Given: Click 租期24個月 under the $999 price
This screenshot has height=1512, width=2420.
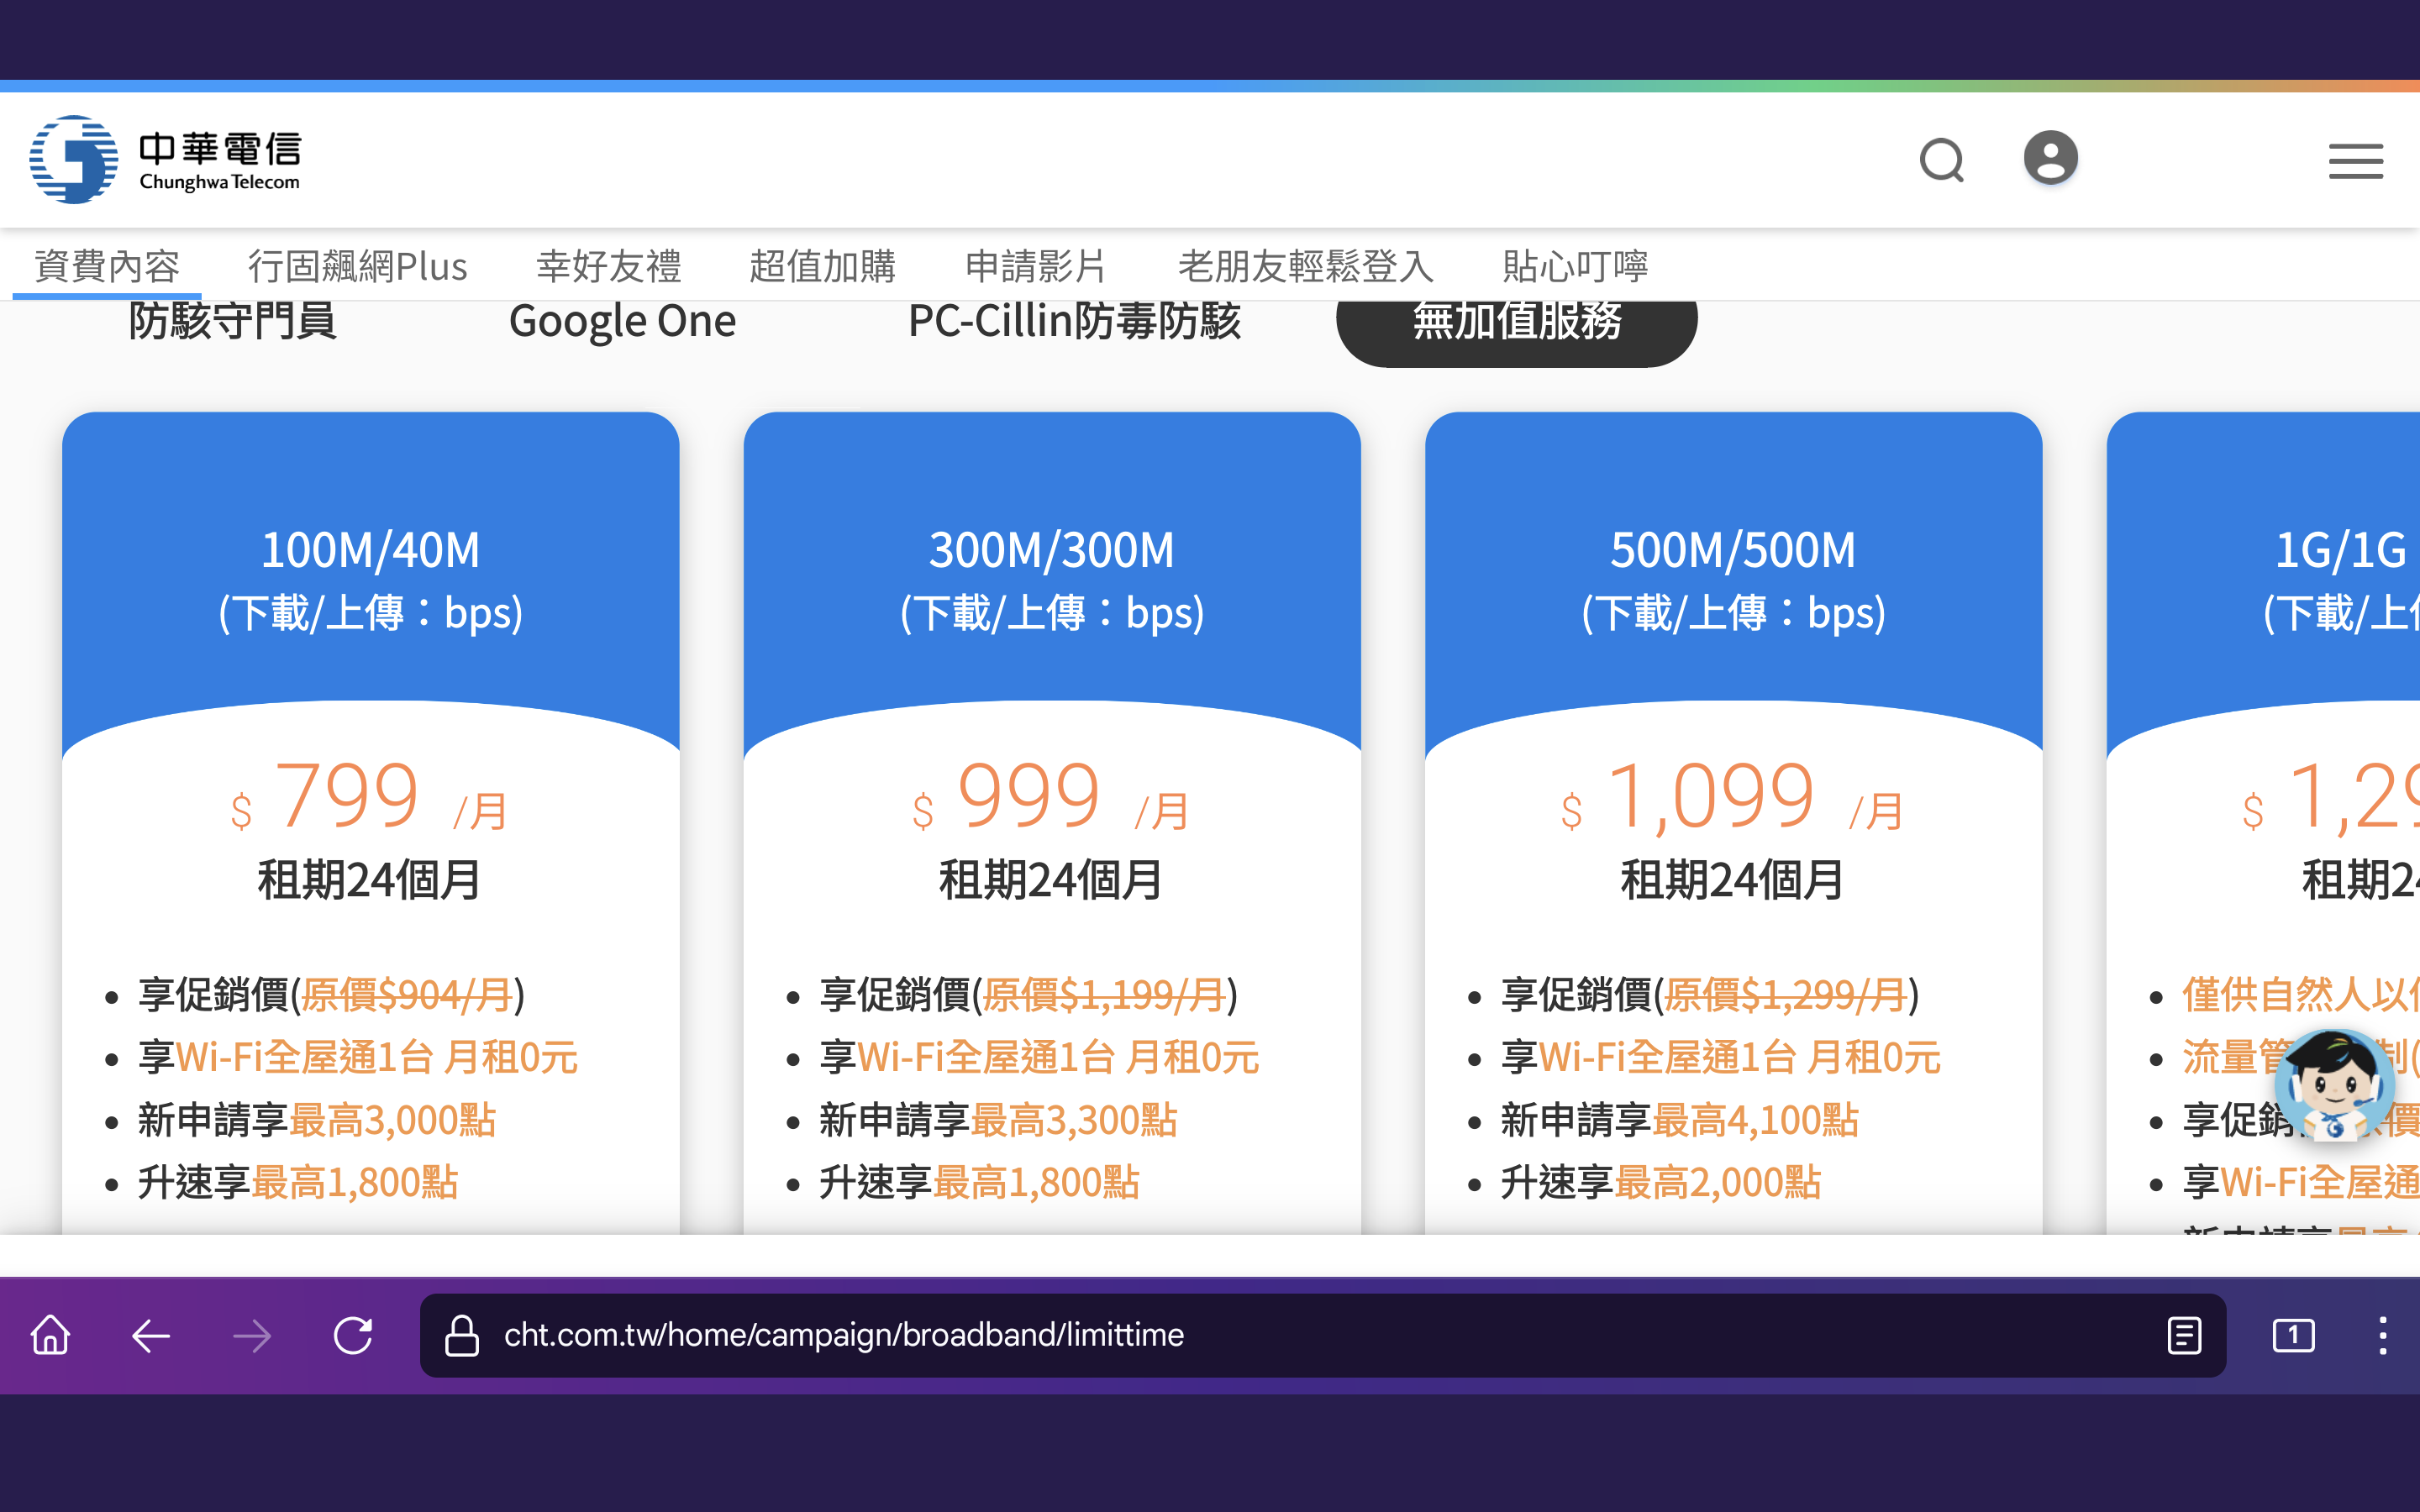Looking at the screenshot, I should point(1051,880).
